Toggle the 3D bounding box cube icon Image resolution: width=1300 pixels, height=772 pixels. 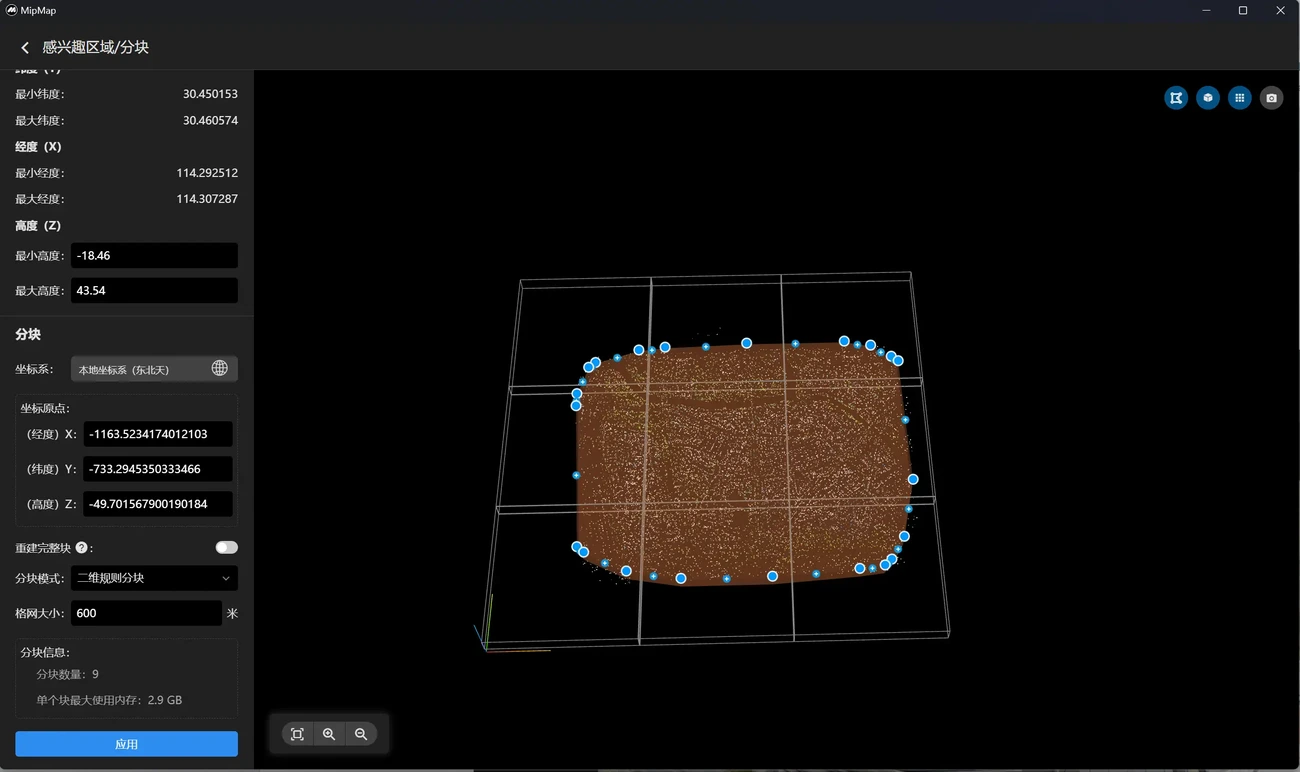[x=1208, y=98]
